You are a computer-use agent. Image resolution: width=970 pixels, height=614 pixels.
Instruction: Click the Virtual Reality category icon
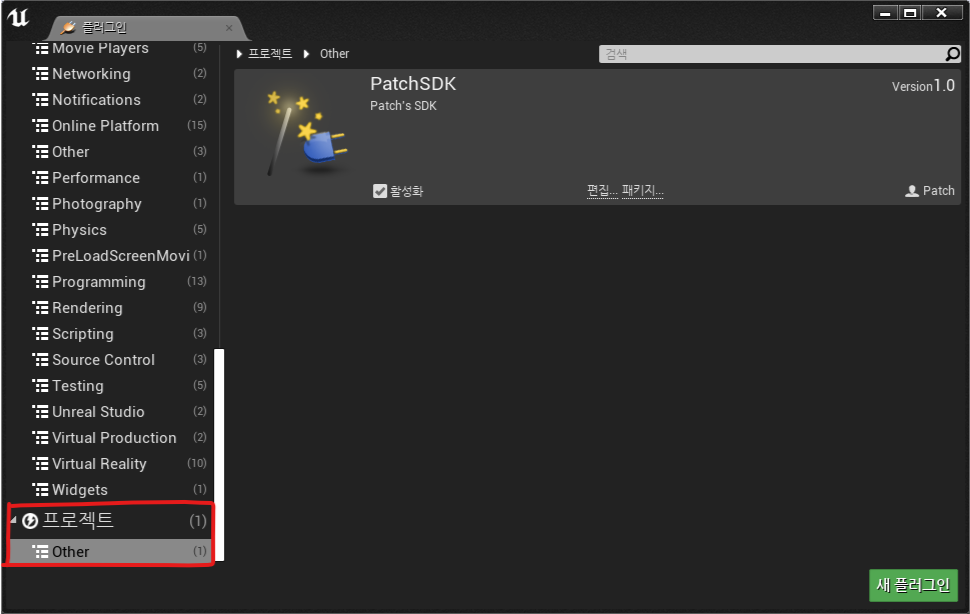40,463
